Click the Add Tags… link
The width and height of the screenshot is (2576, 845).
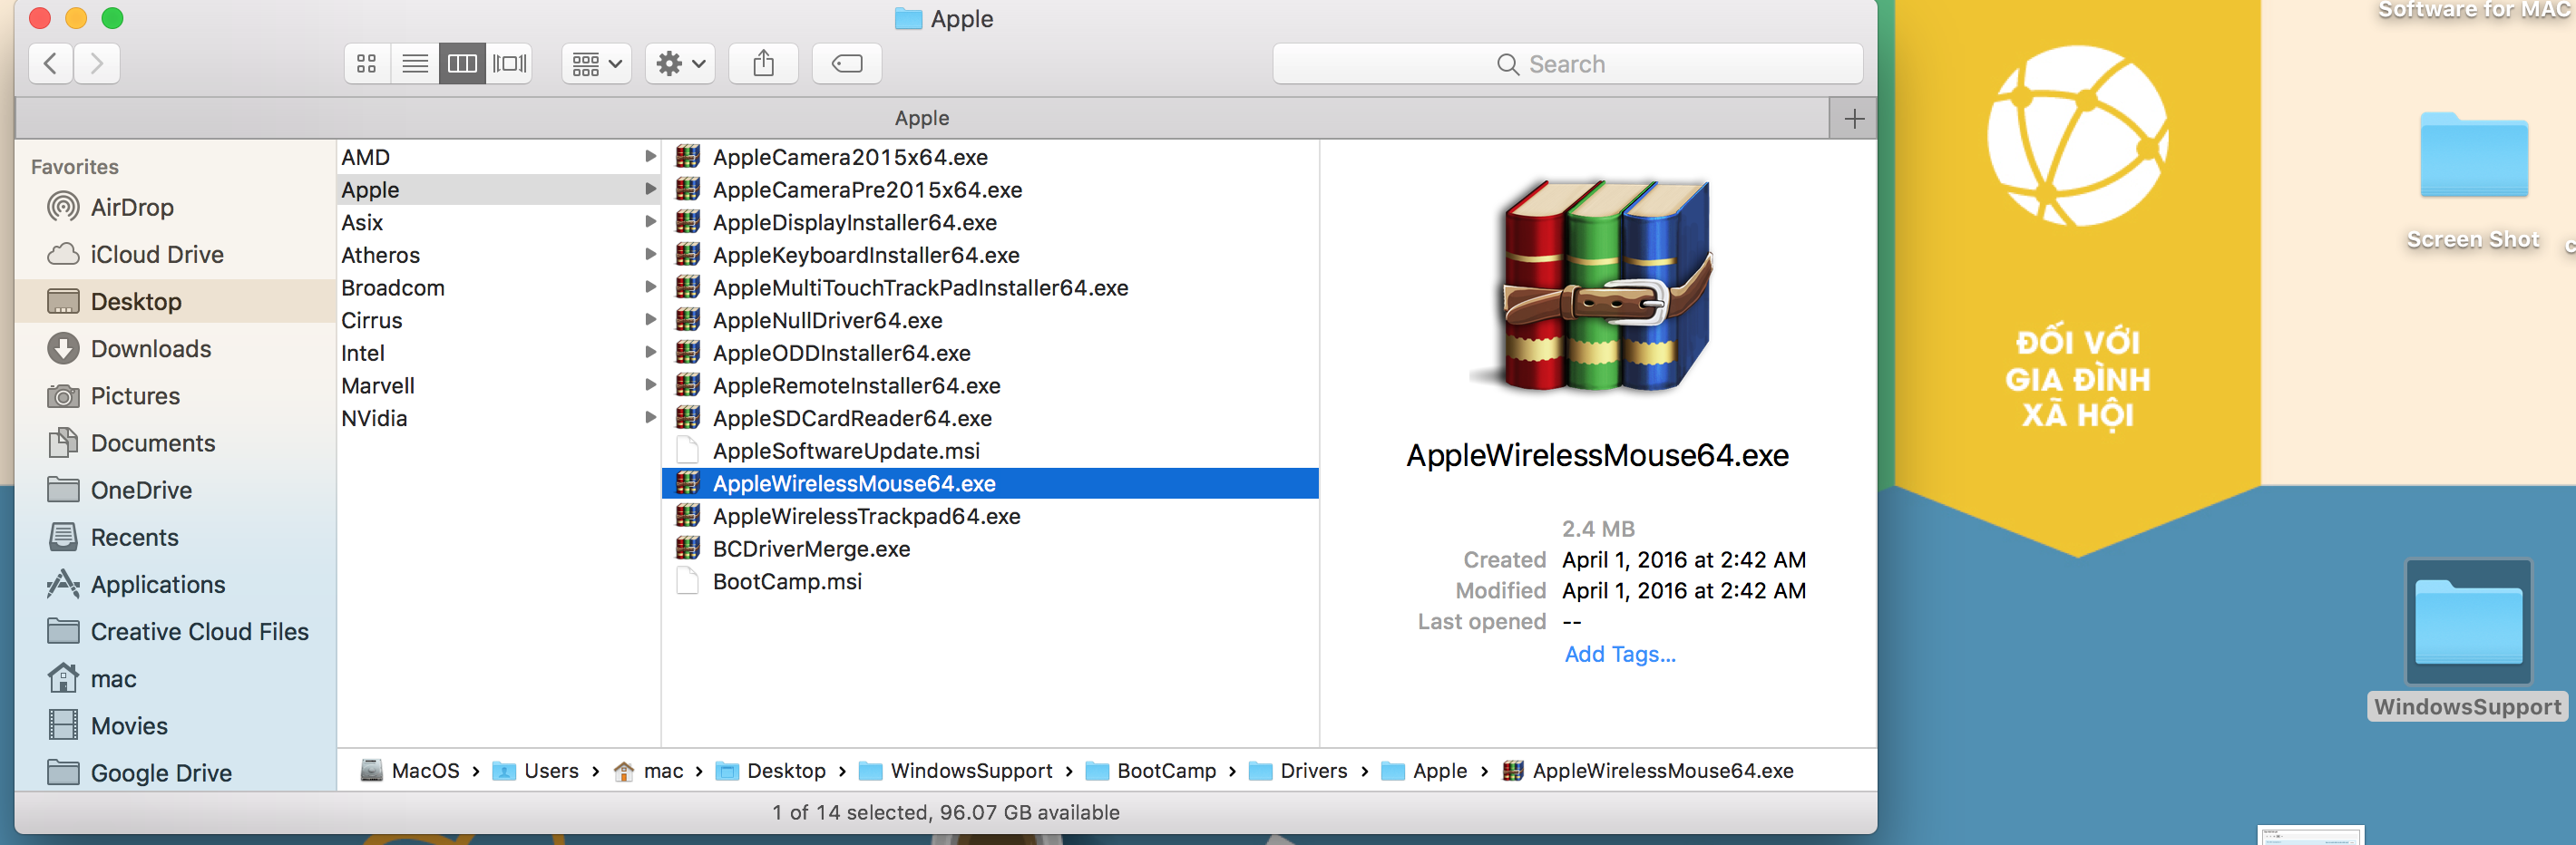(x=1620, y=654)
